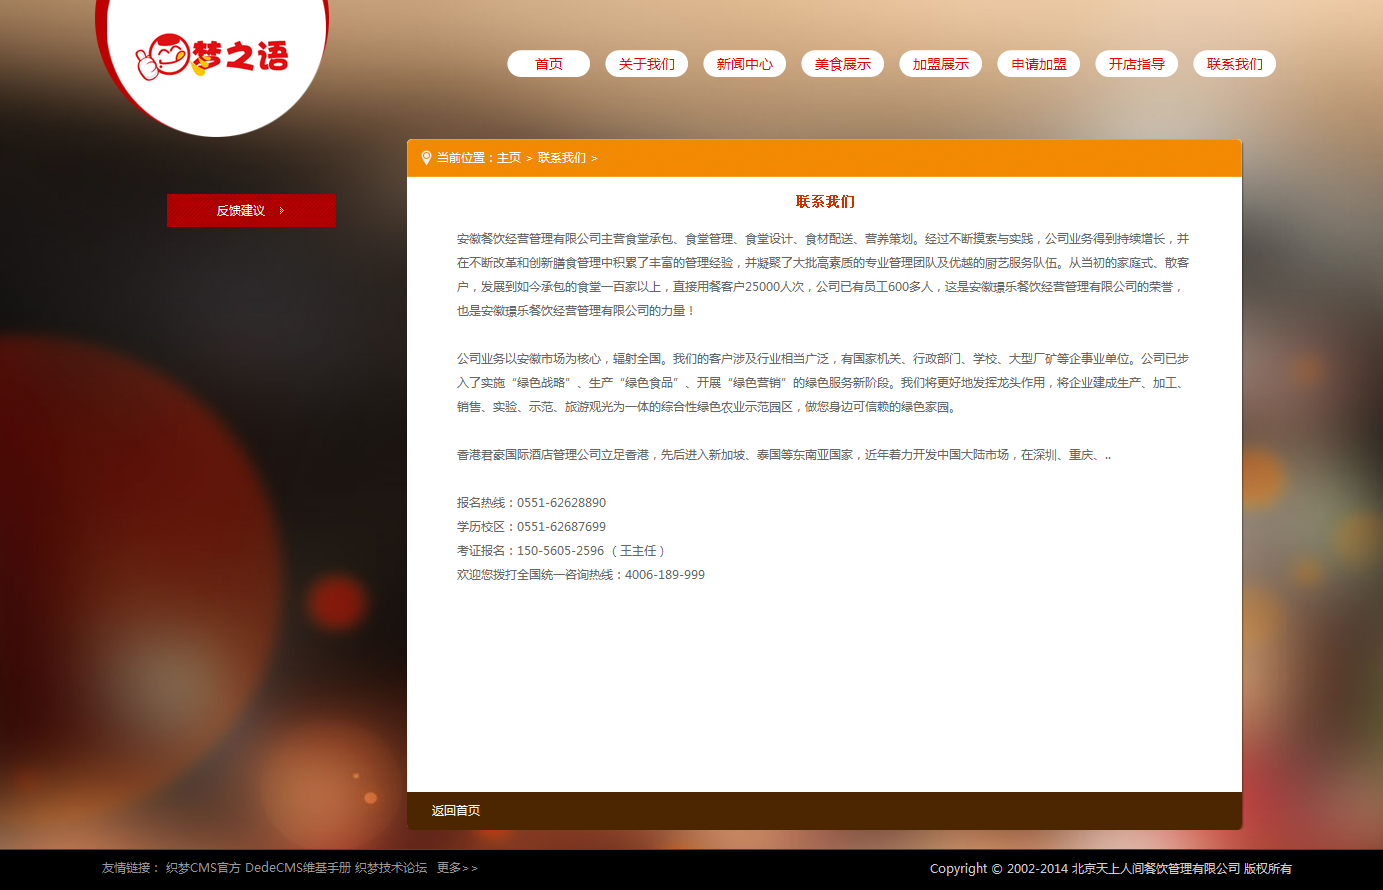Go to 关于我们 page

[646, 64]
